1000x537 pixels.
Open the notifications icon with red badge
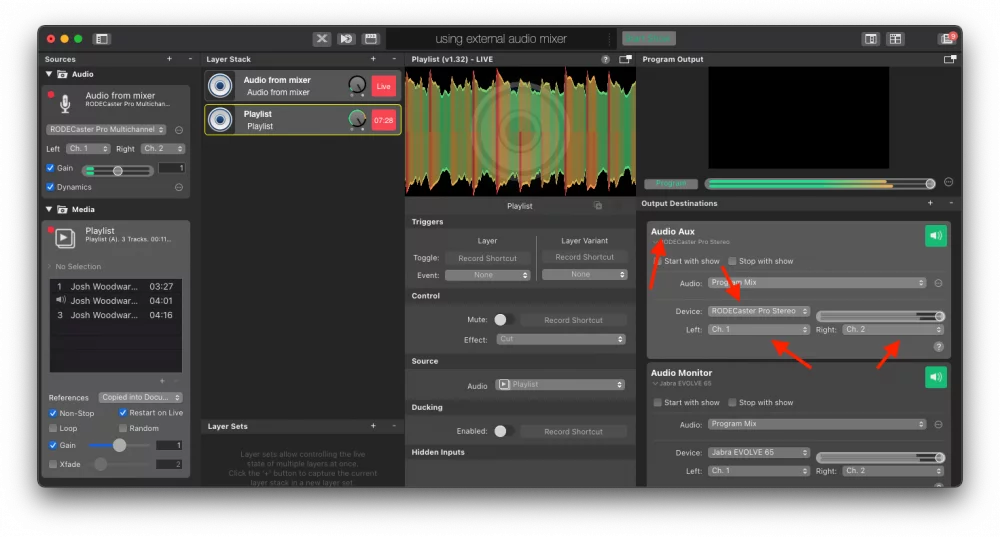(948, 38)
